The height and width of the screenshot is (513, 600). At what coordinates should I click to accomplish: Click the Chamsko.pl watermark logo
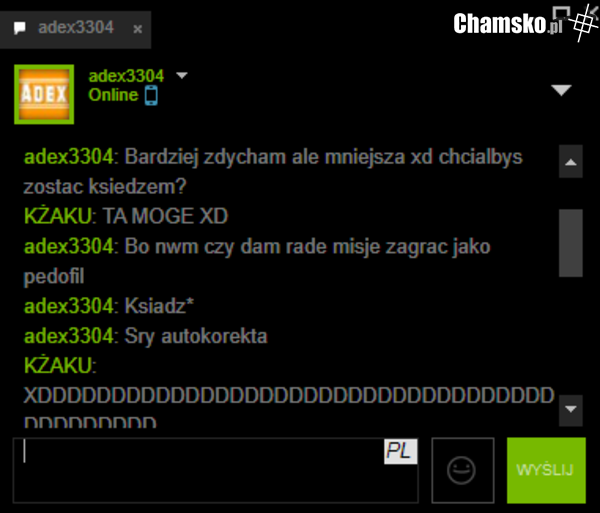pyautogui.click(x=508, y=24)
